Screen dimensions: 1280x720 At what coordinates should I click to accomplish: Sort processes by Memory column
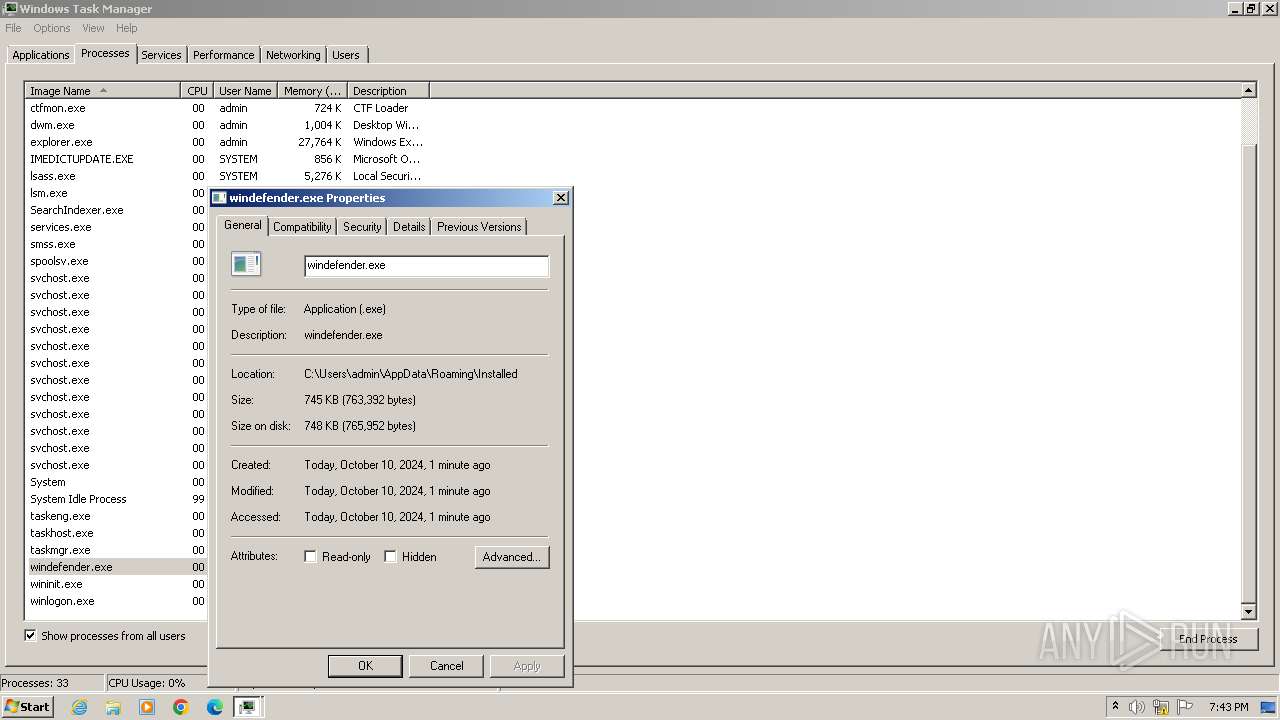[x=312, y=91]
